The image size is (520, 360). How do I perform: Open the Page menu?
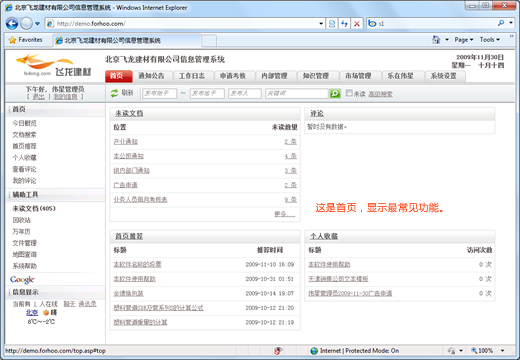click(464, 40)
